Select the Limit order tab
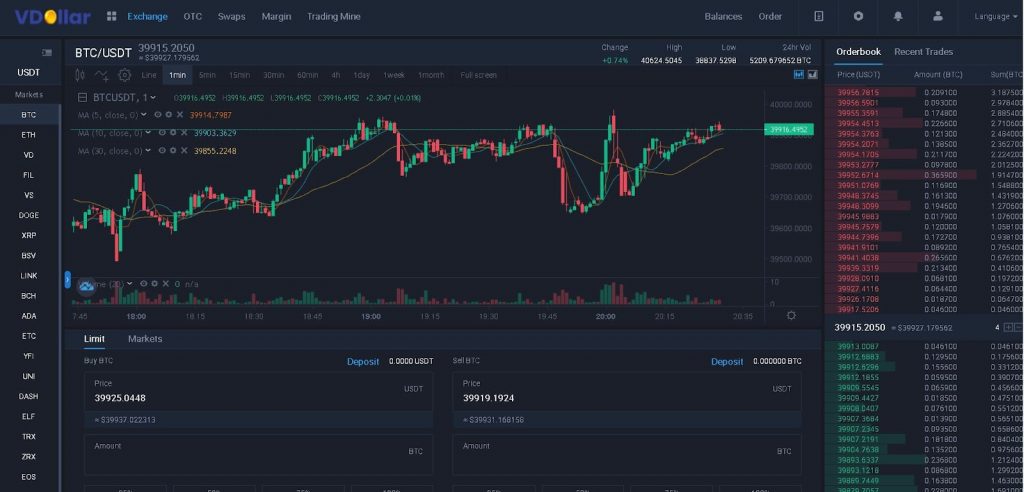The width and height of the screenshot is (1024, 492). pos(94,338)
